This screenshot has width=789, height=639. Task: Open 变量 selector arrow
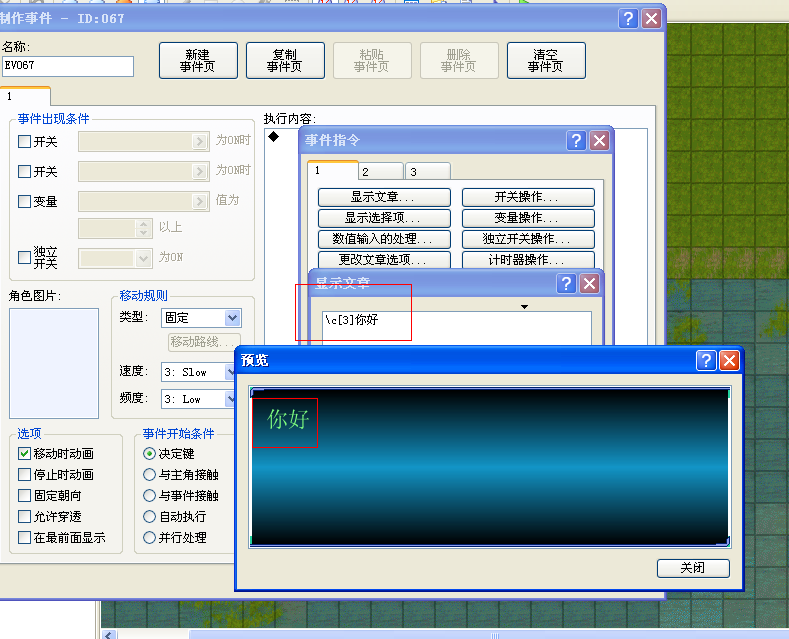[x=200, y=202]
